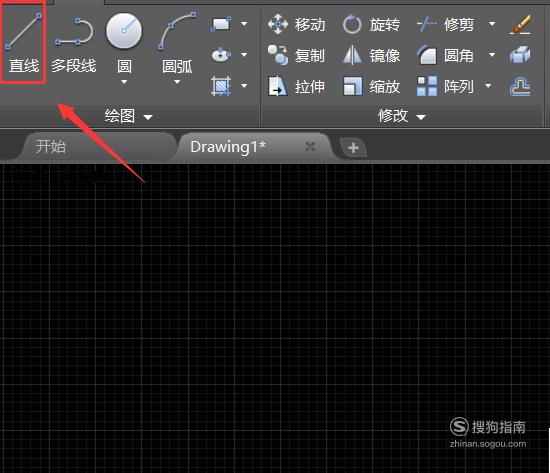Viewport: 550px width, 473px height.
Task: Activate the 拉伸 (Stretch) command
Action: pos(297,86)
